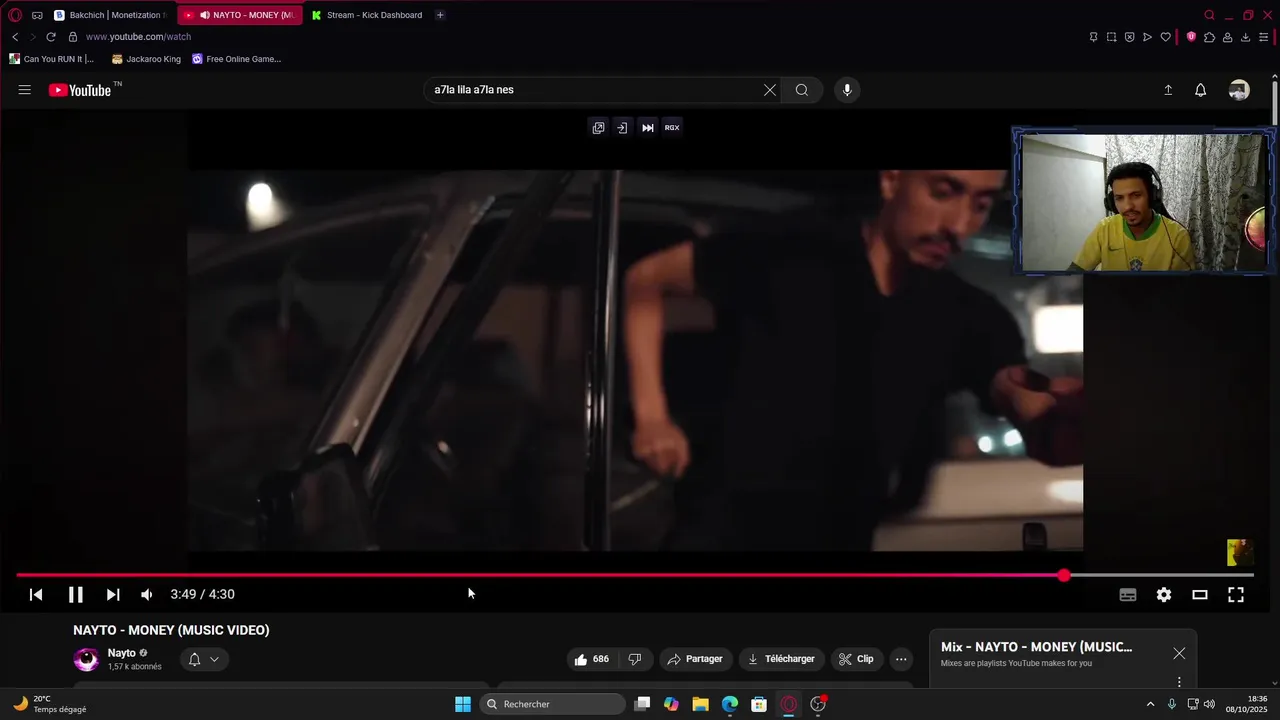
Task: Toggle subtitles on the player
Action: click(1128, 594)
